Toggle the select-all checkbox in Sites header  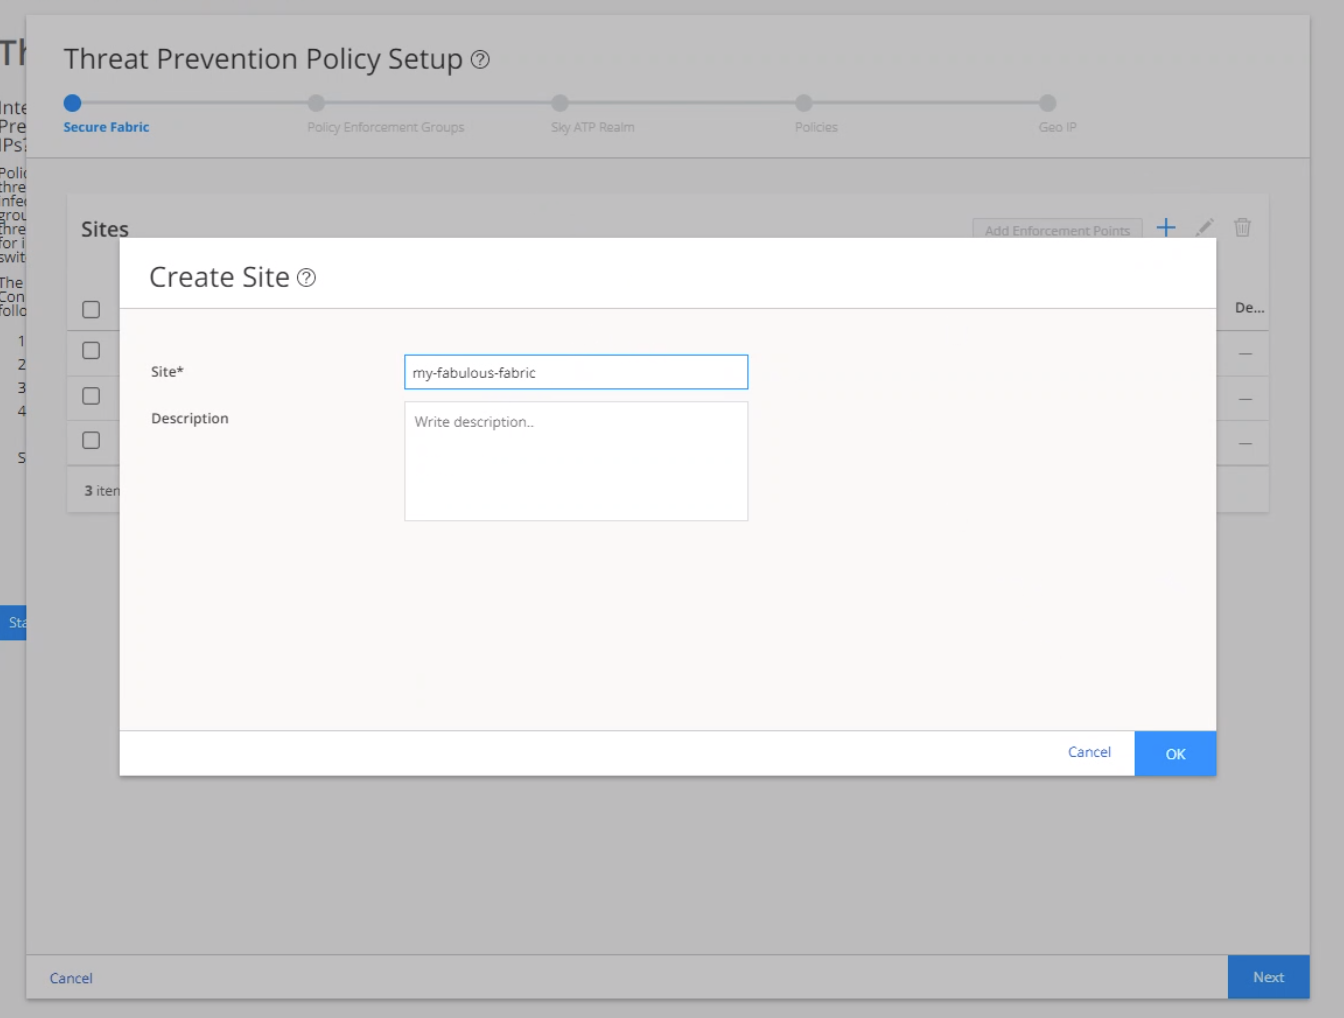point(91,309)
